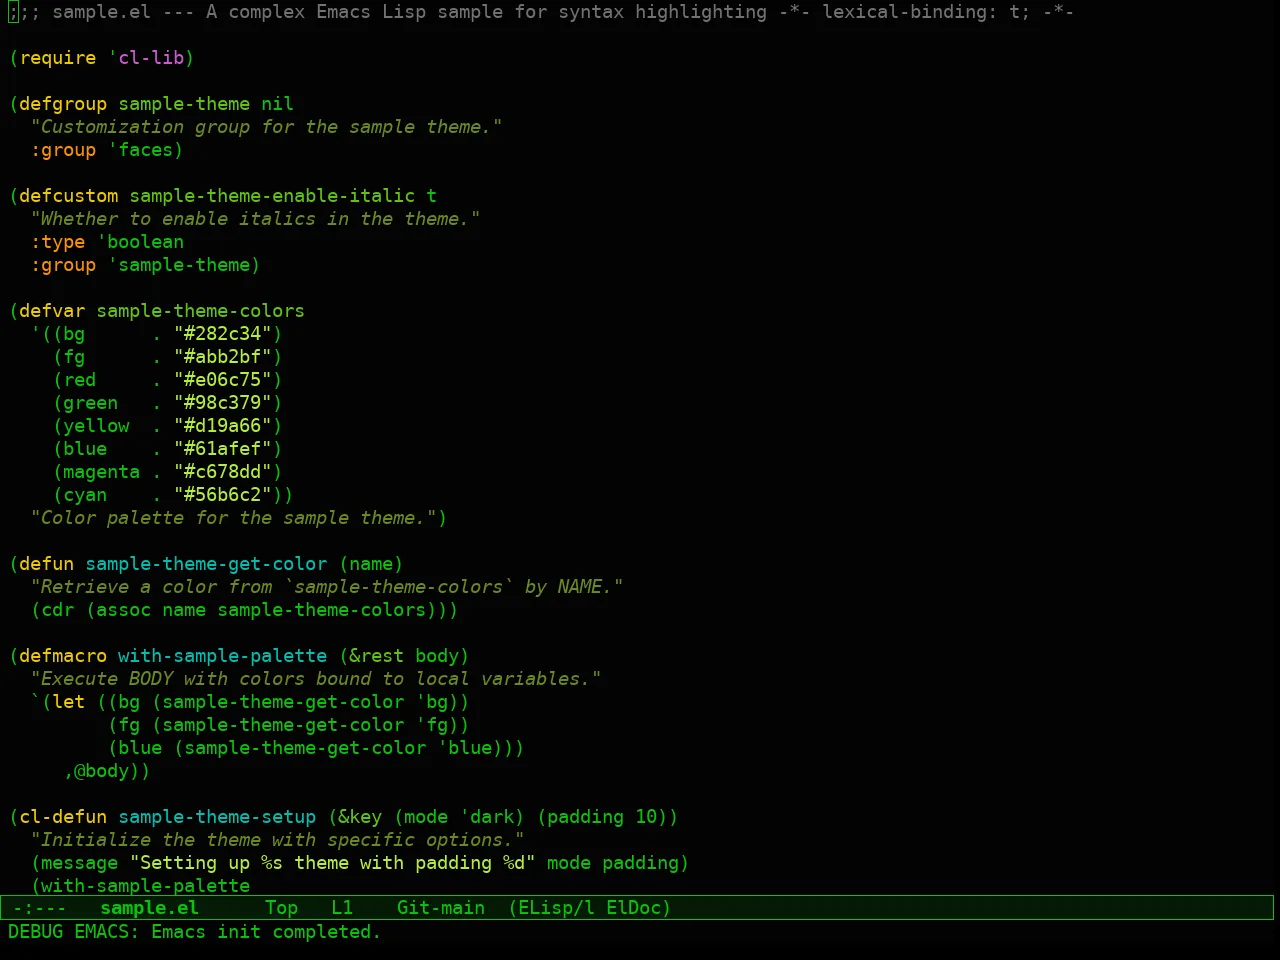Click the ':type' keyword
The height and width of the screenshot is (960, 1280).
[58, 242]
